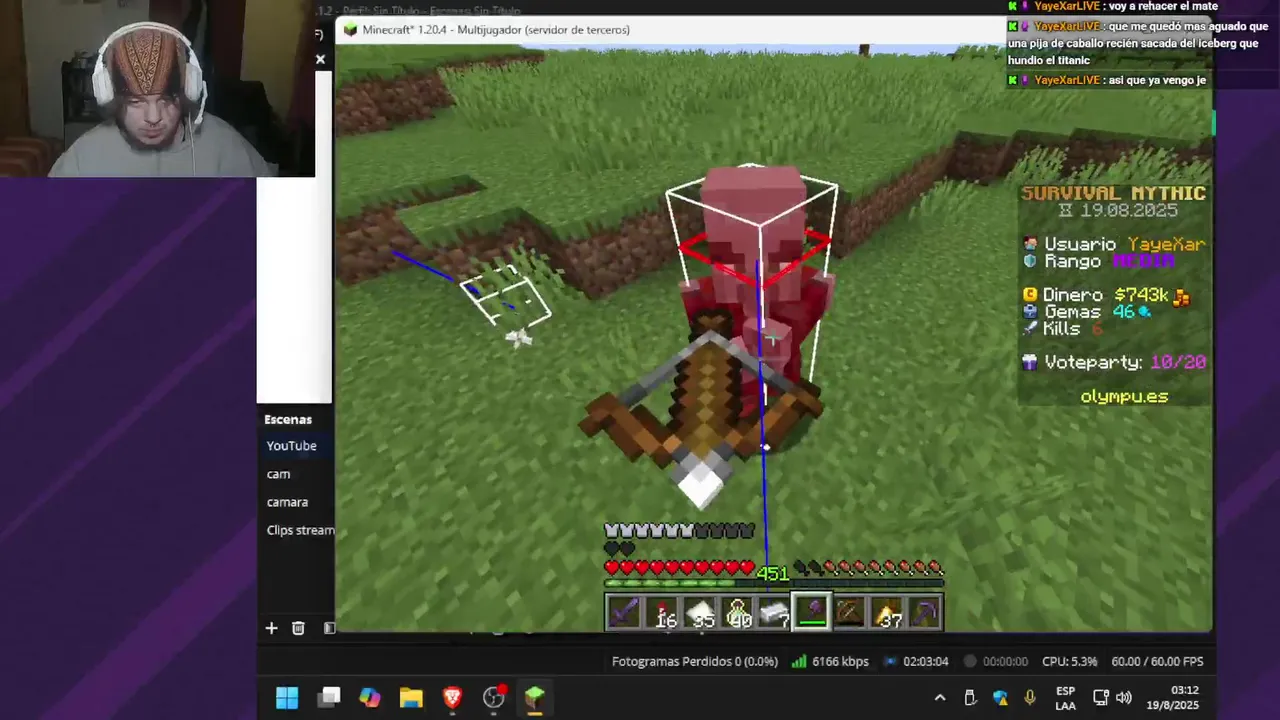Click the red hearts health bar
The width and height of the screenshot is (1280, 720).
(x=679, y=568)
